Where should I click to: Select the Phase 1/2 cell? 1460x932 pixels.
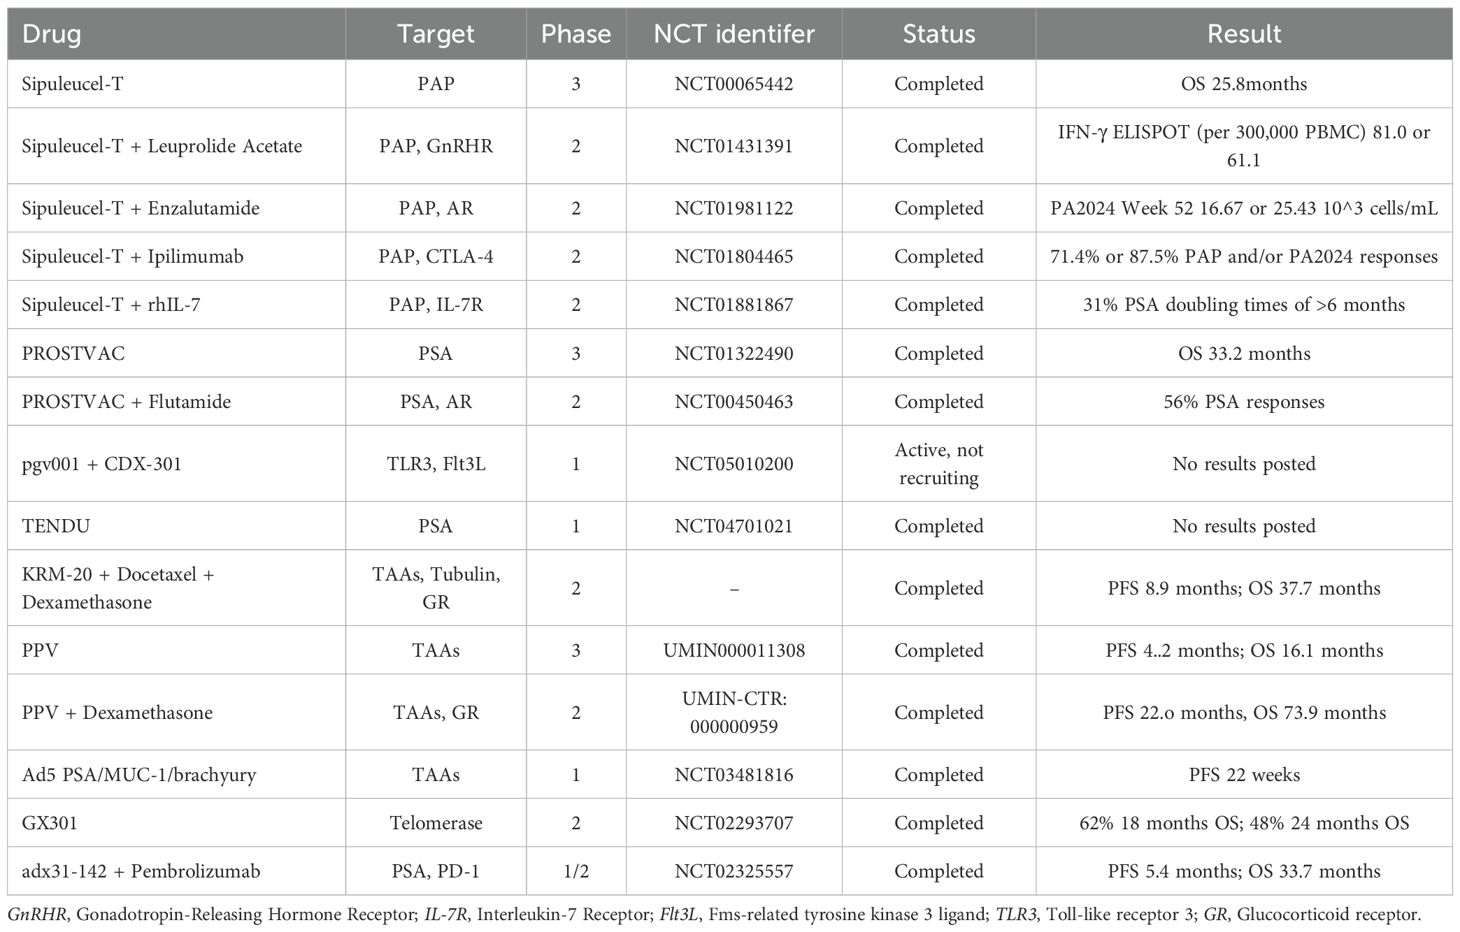(575, 872)
